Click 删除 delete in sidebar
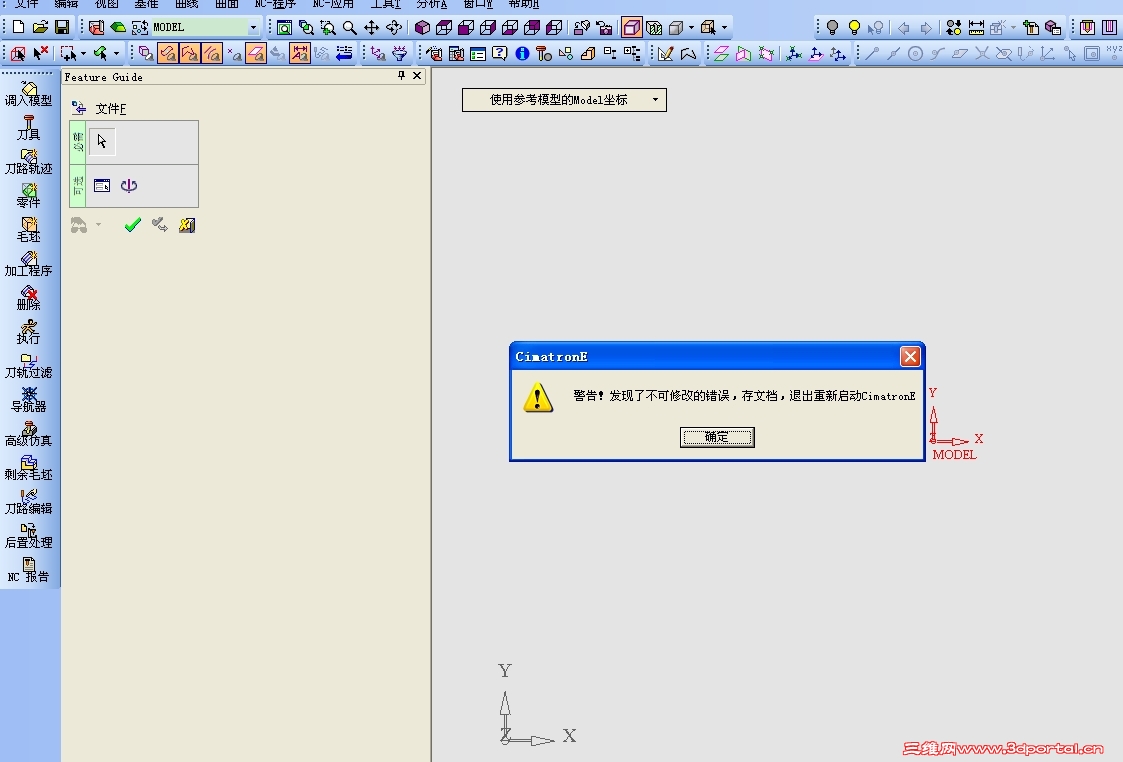1123x762 pixels. tap(29, 298)
